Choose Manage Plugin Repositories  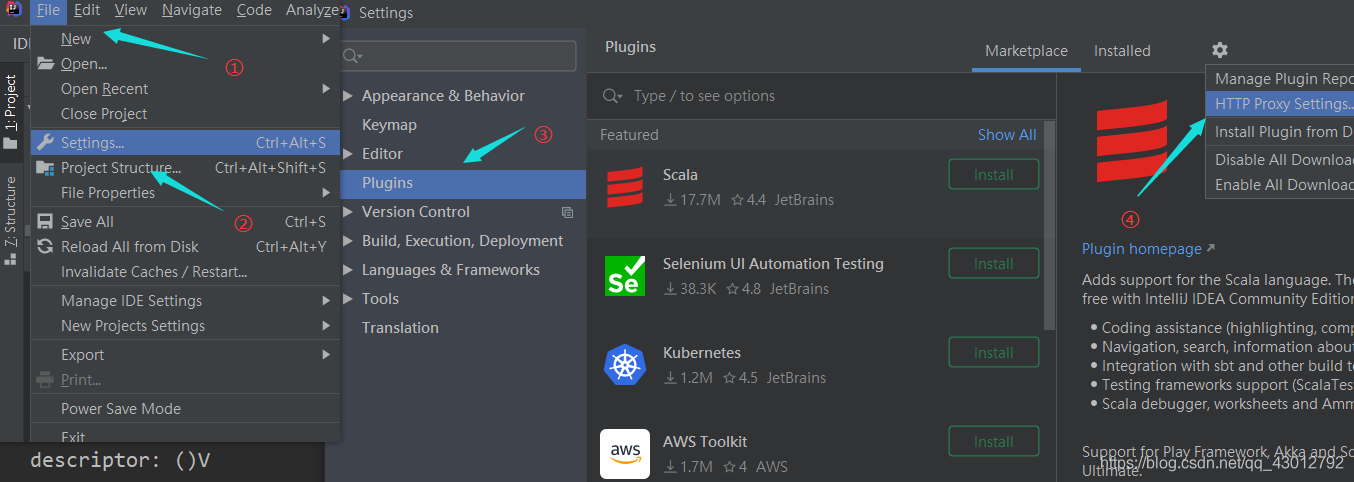[1280, 79]
